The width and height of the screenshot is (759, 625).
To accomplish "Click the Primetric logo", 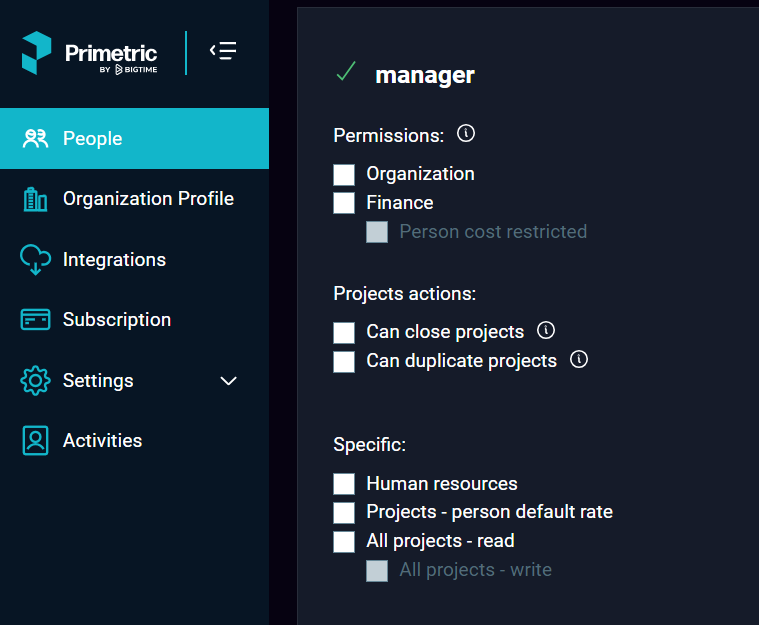I will (90, 53).
